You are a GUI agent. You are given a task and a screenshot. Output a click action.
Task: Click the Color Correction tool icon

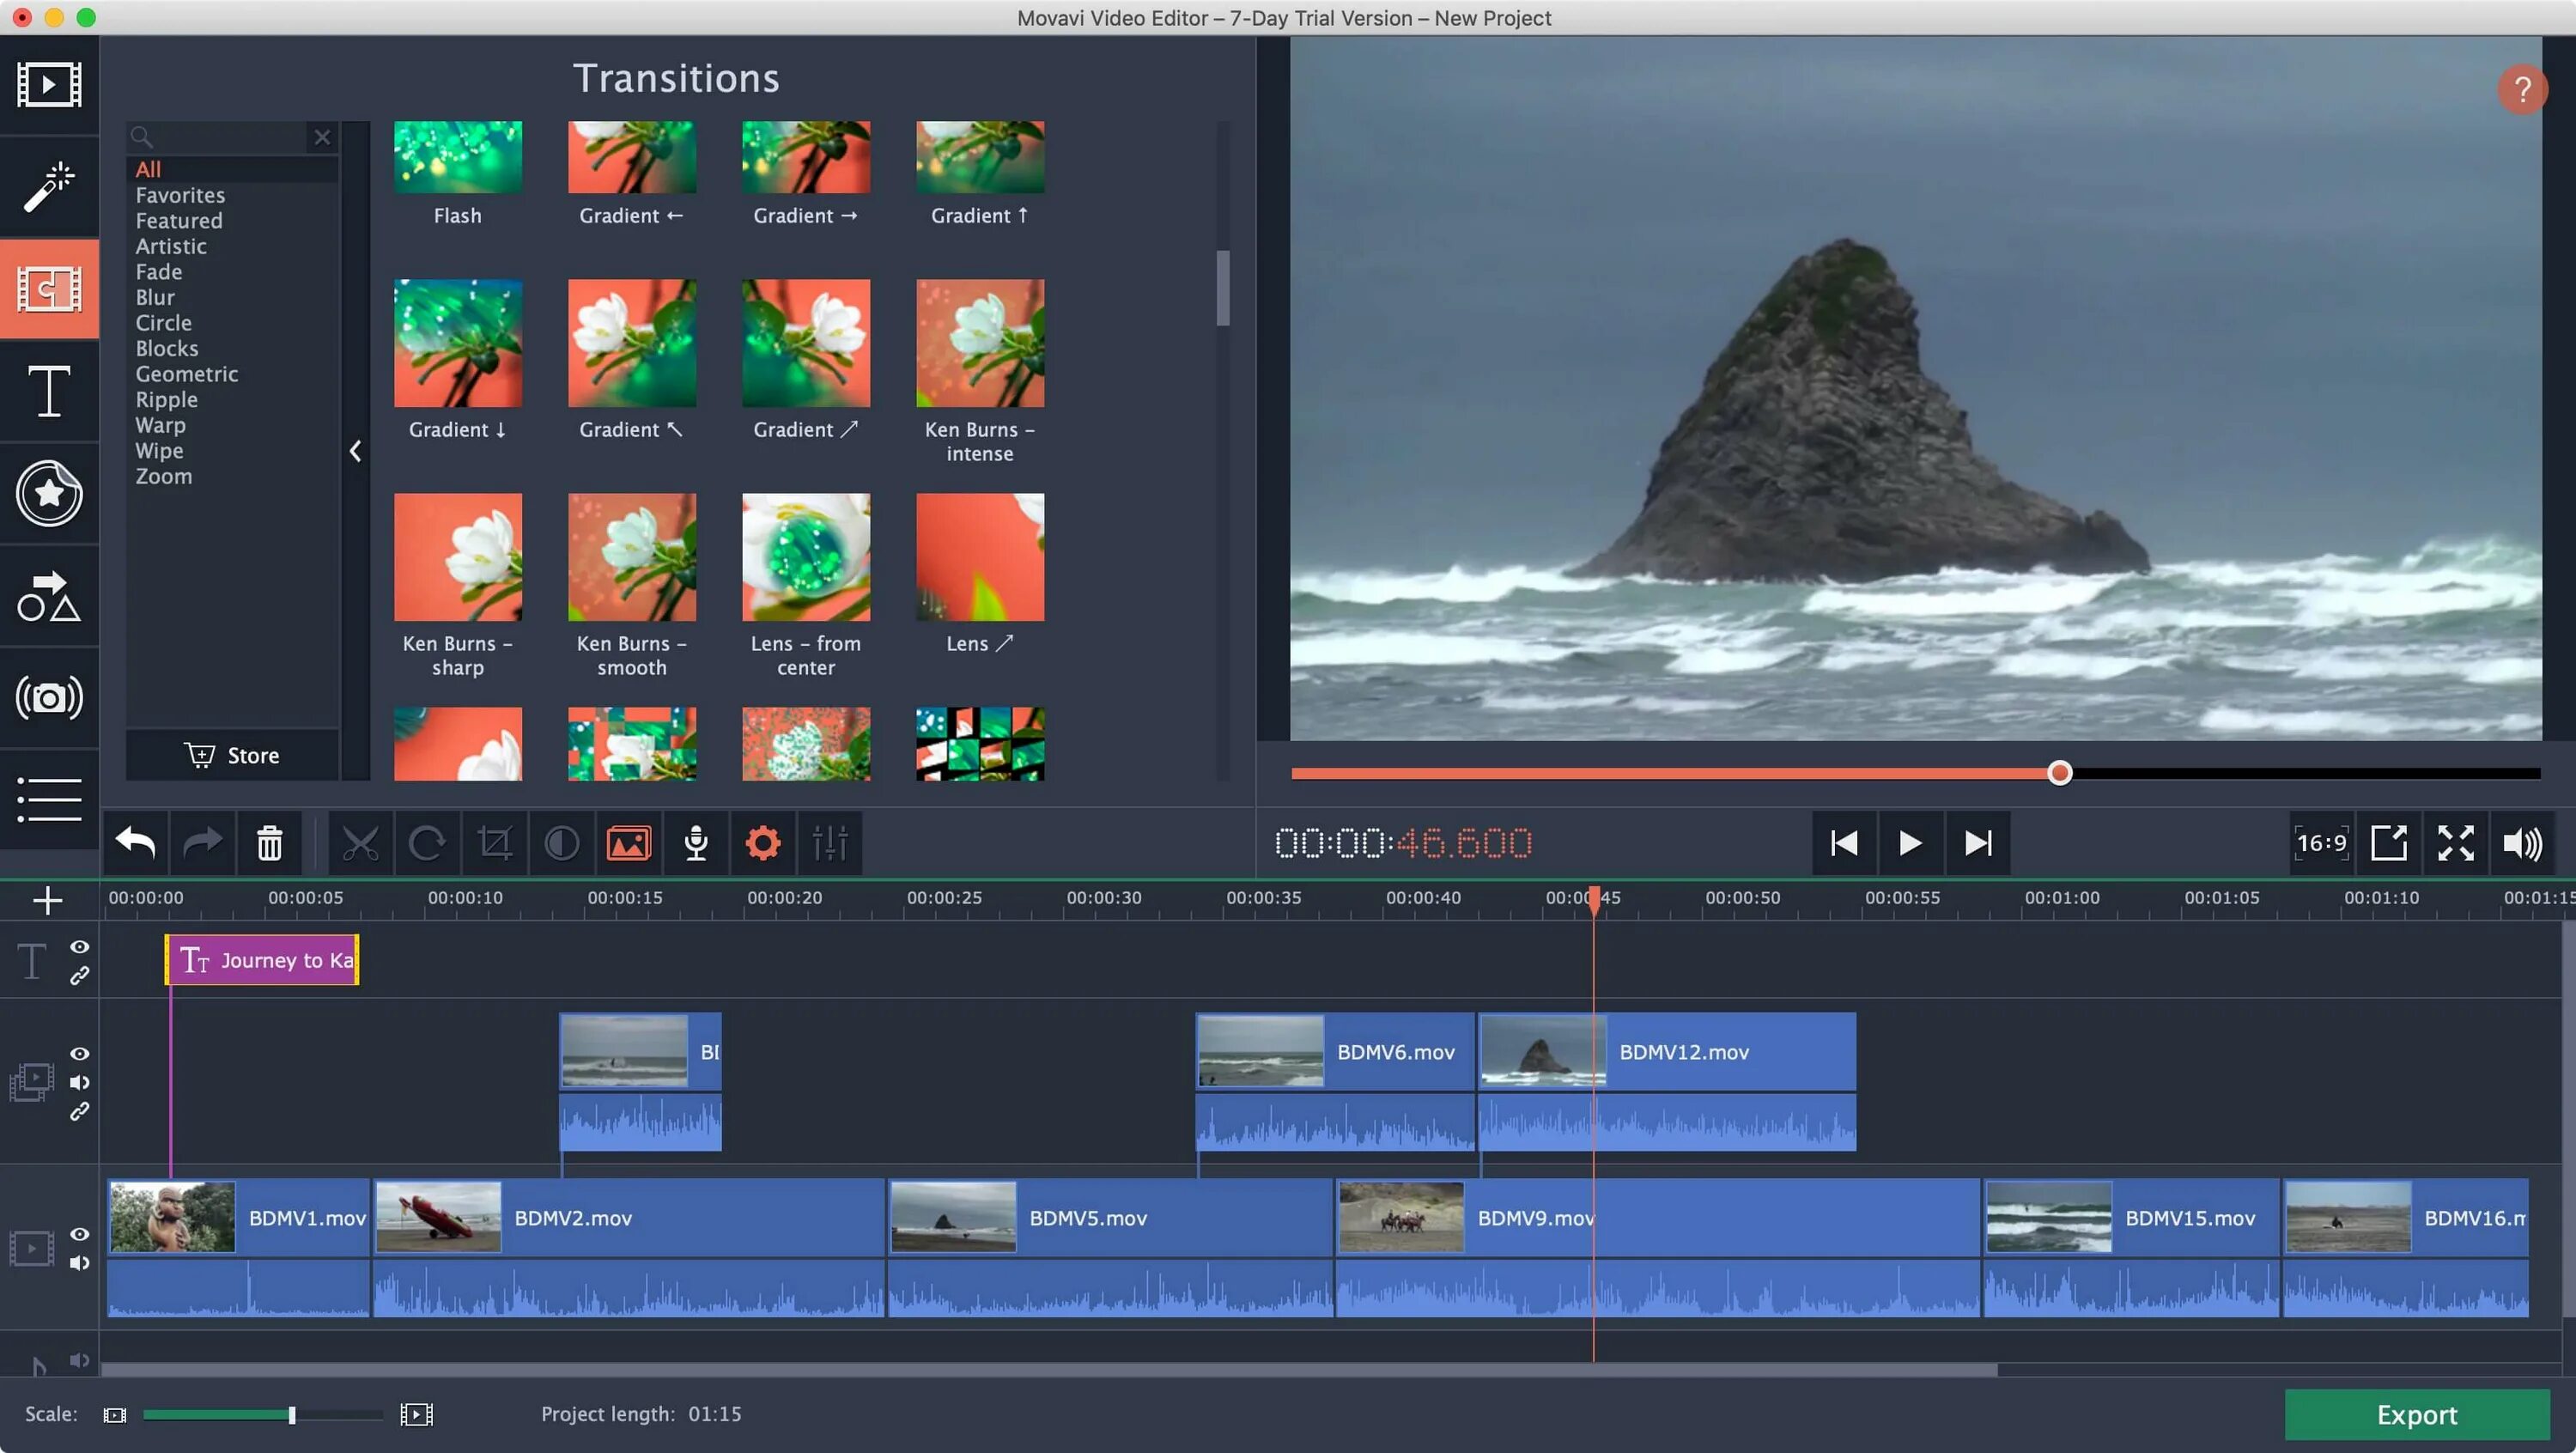pos(561,844)
